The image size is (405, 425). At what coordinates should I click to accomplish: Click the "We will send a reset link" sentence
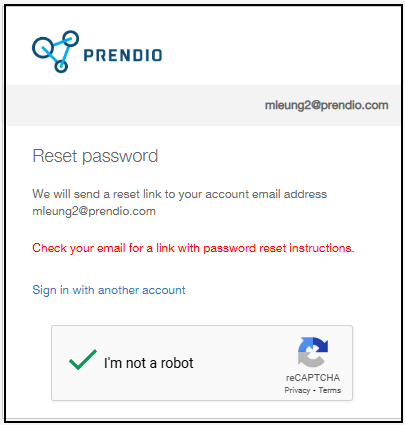(180, 194)
